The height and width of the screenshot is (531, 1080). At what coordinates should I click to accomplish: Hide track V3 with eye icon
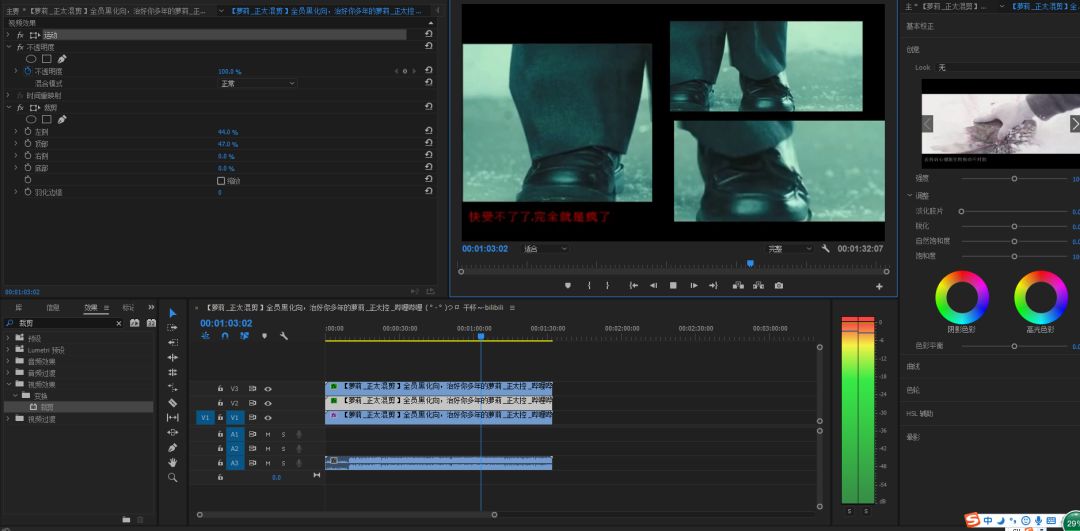[x=268, y=388]
